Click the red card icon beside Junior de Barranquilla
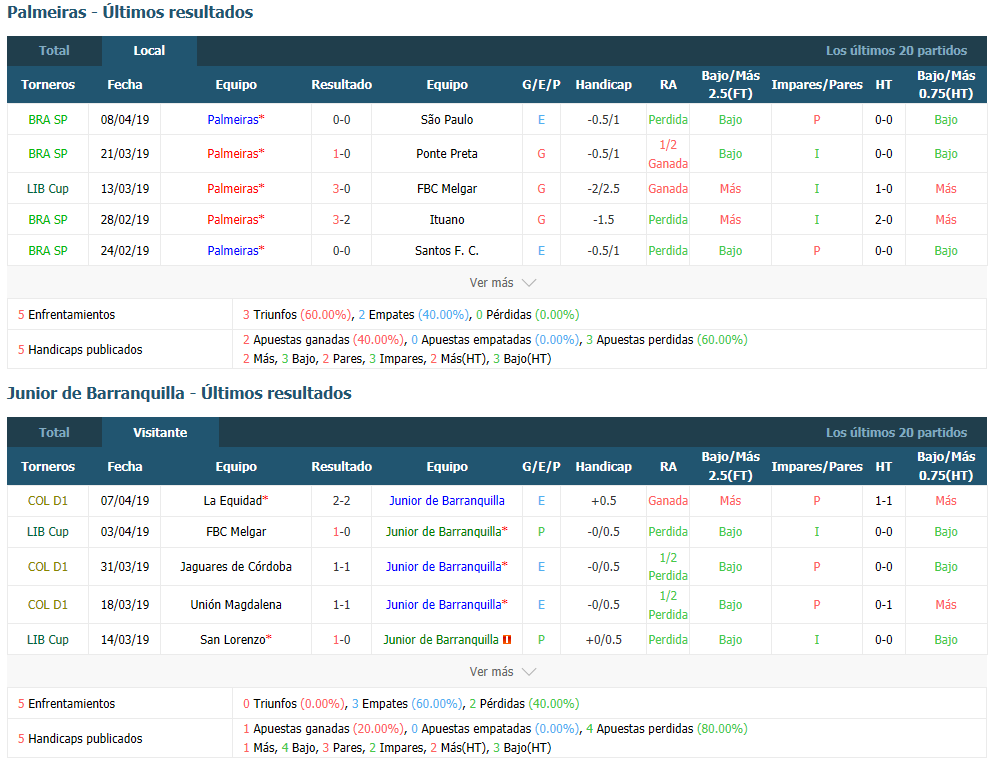The image size is (992, 764). point(507,640)
